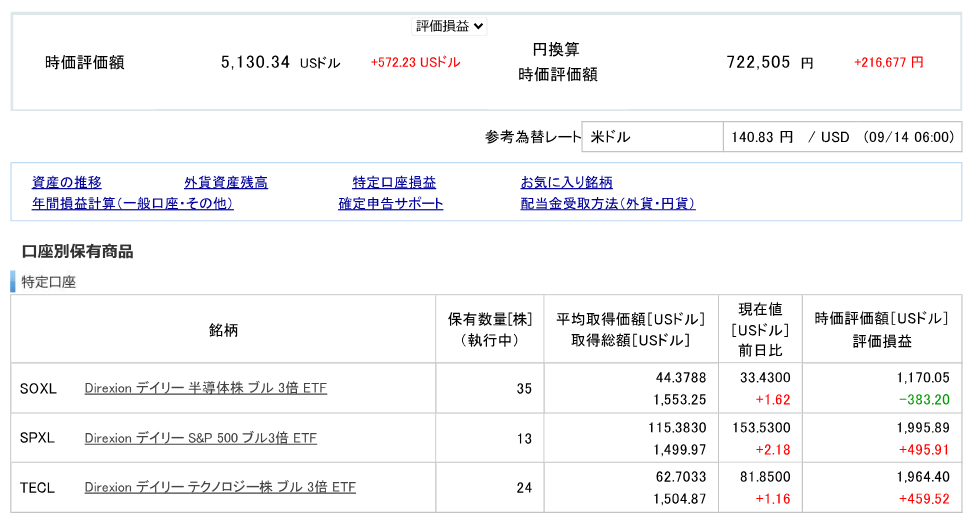Open お気に入り銘柄 link
The height and width of the screenshot is (529, 976).
click(566, 182)
